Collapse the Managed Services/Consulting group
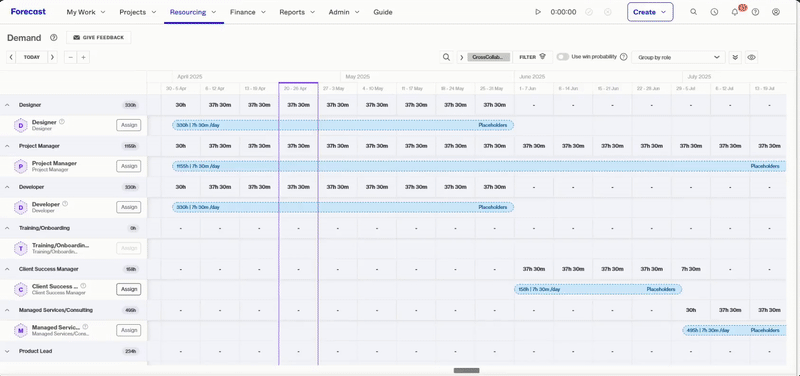This screenshot has height=376, width=800. click(7, 310)
